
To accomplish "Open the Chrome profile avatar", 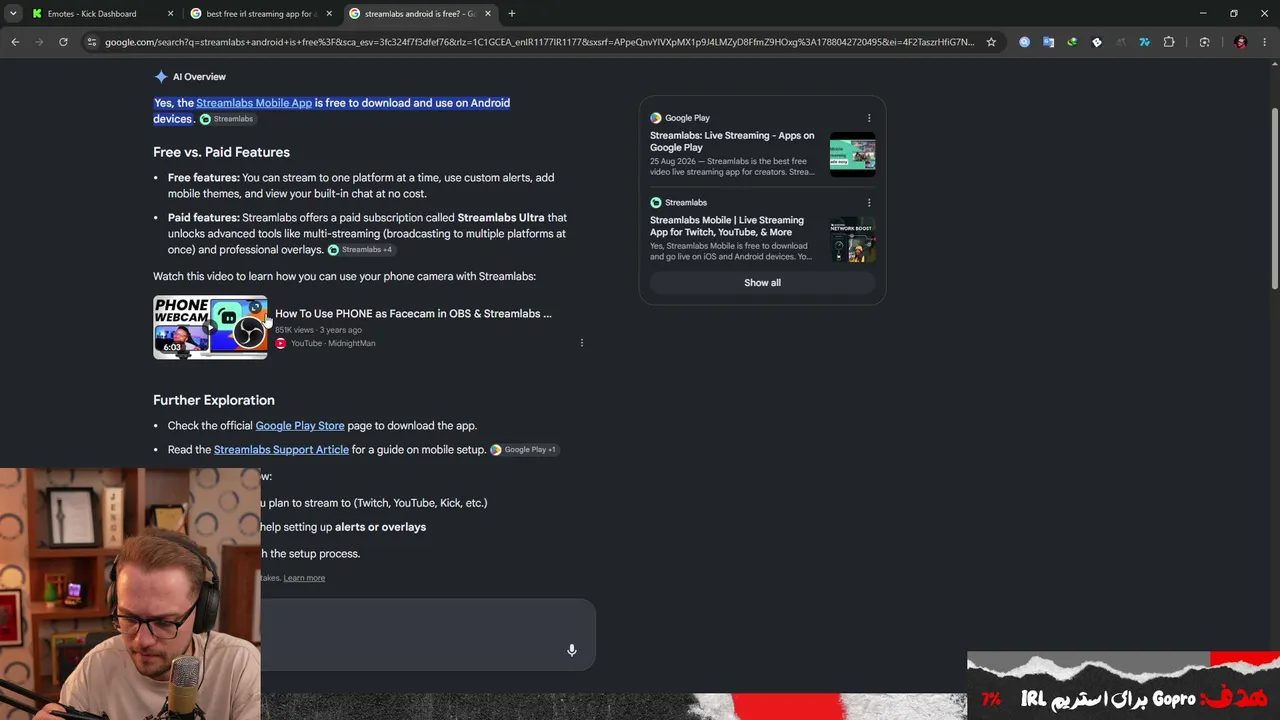I will pos(1241,42).
